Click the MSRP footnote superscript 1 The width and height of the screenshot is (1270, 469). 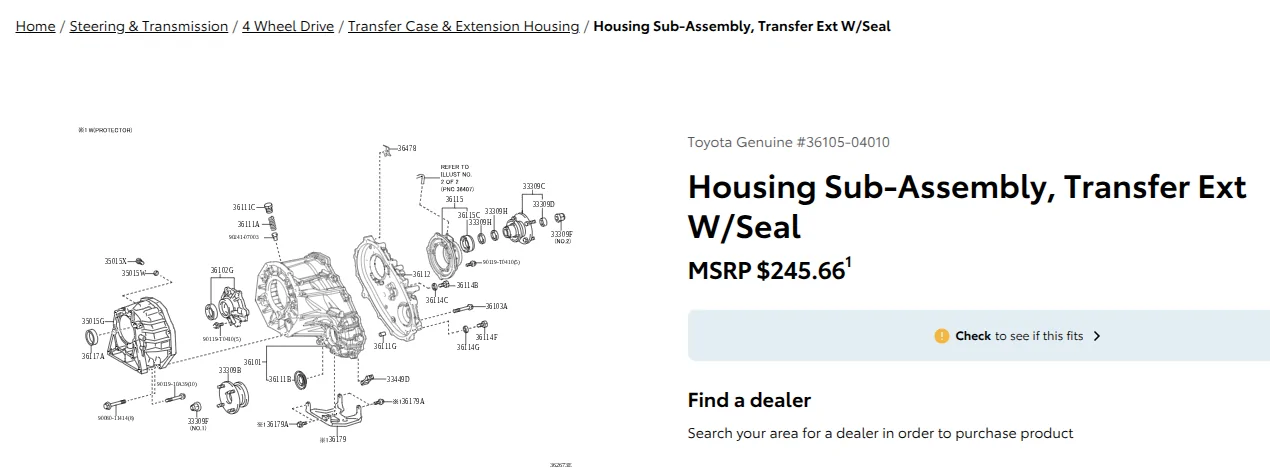[848, 262]
